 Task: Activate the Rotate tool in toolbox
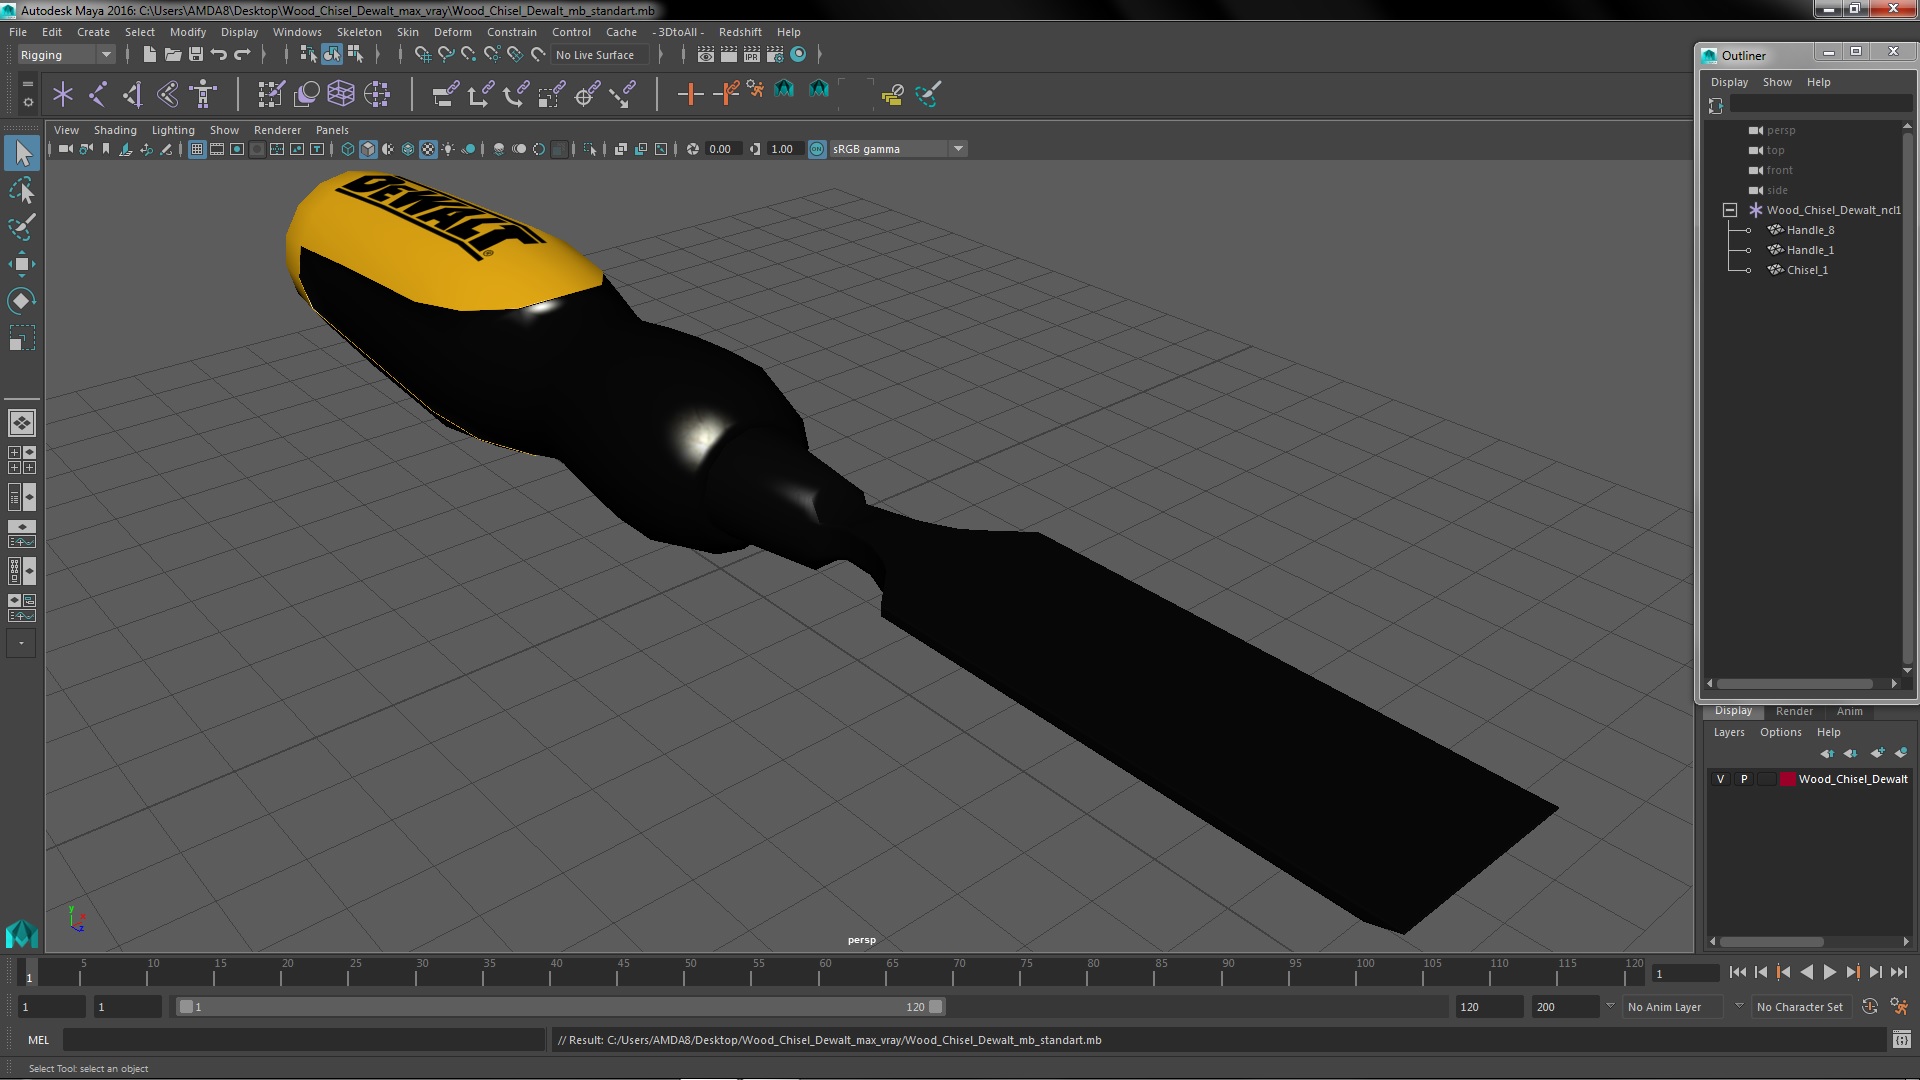(21, 301)
